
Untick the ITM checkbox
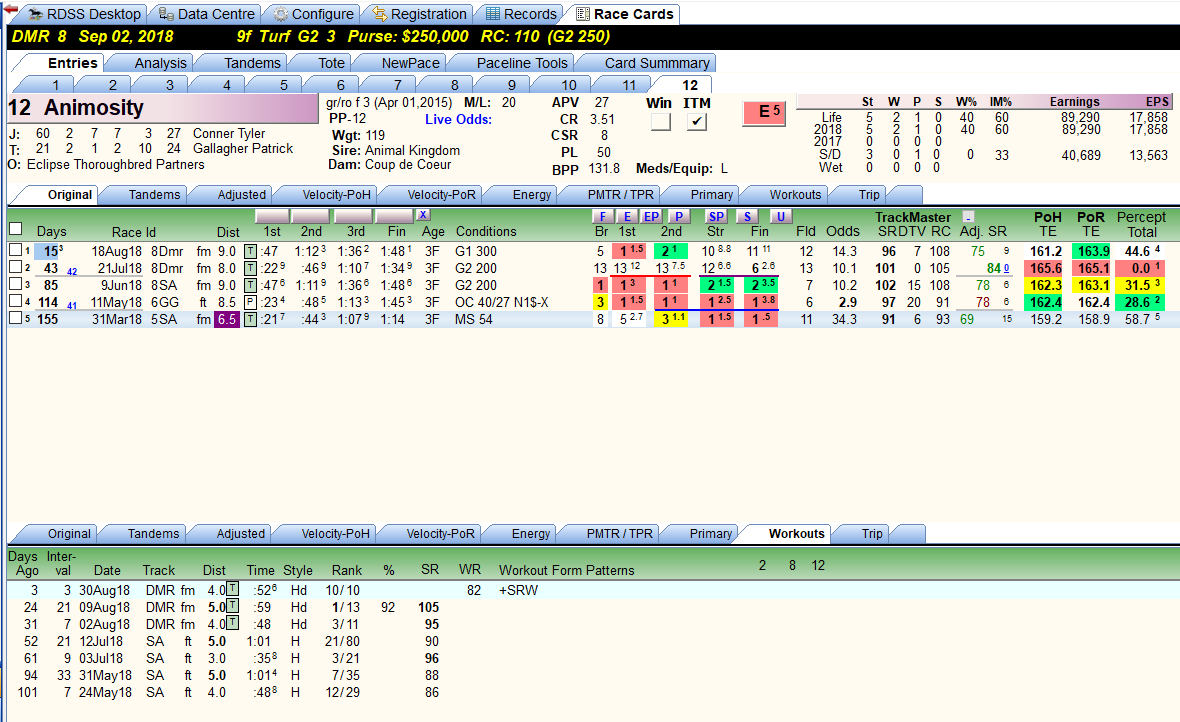698,121
